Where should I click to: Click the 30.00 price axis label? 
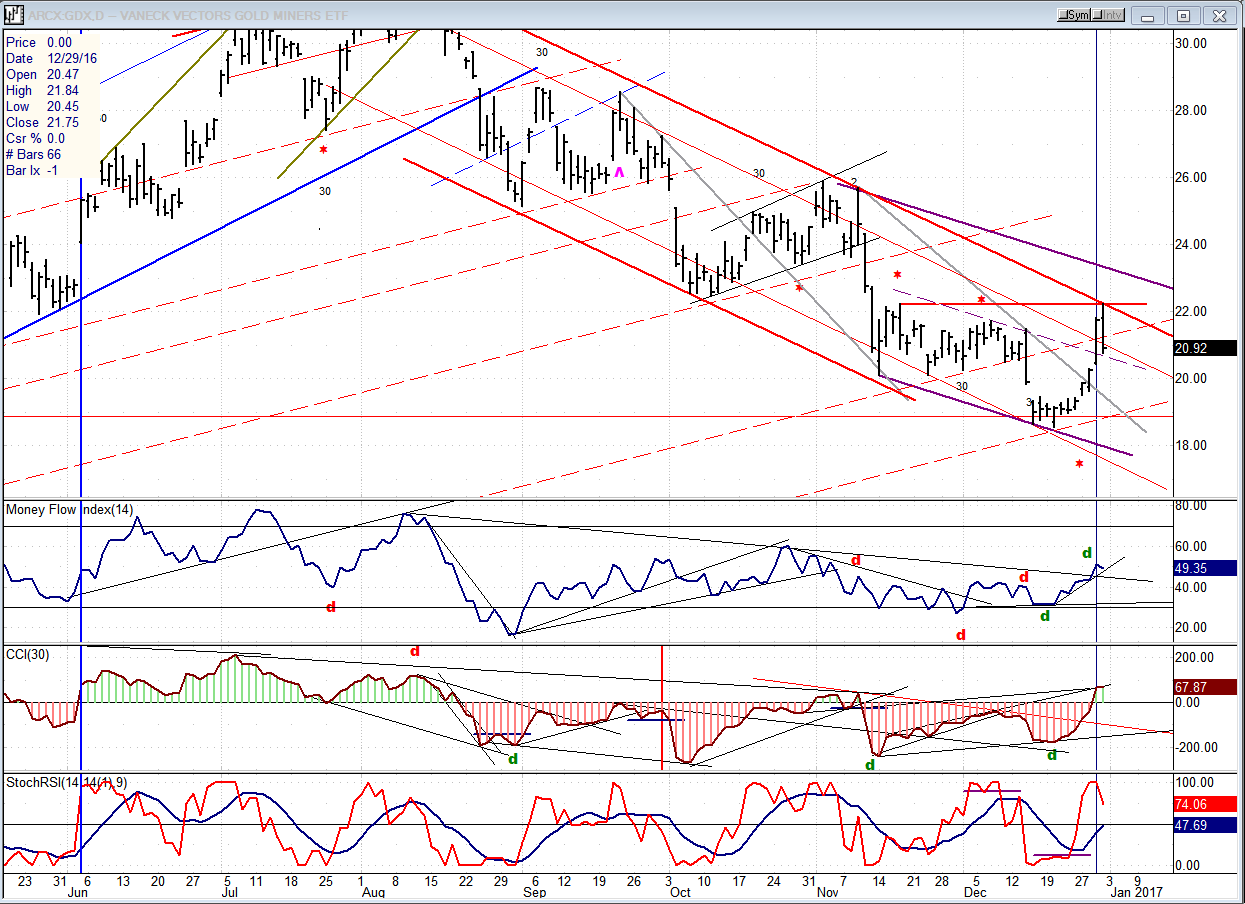pos(1190,43)
